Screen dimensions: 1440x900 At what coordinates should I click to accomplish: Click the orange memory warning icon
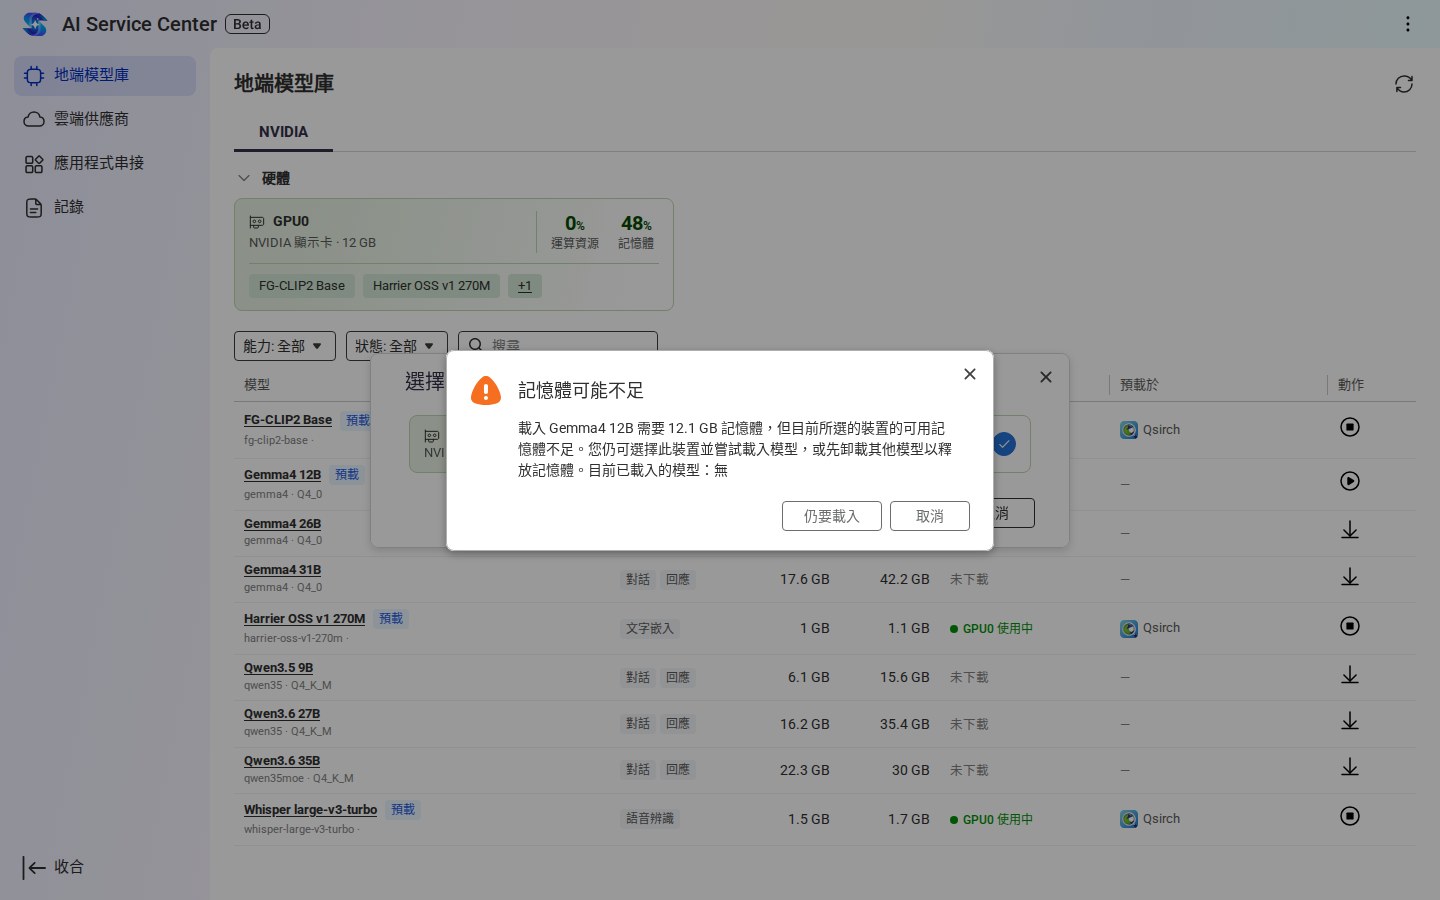[x=486, y=391]
